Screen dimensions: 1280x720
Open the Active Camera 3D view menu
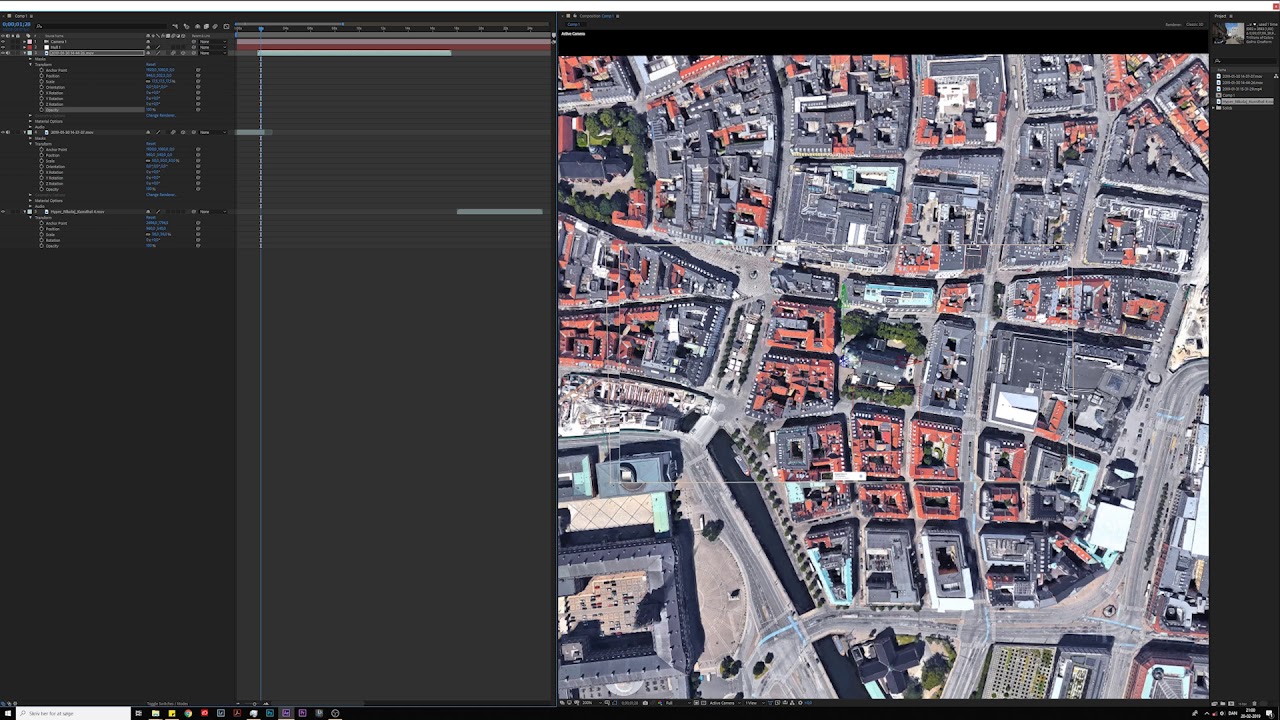(725, 703)
